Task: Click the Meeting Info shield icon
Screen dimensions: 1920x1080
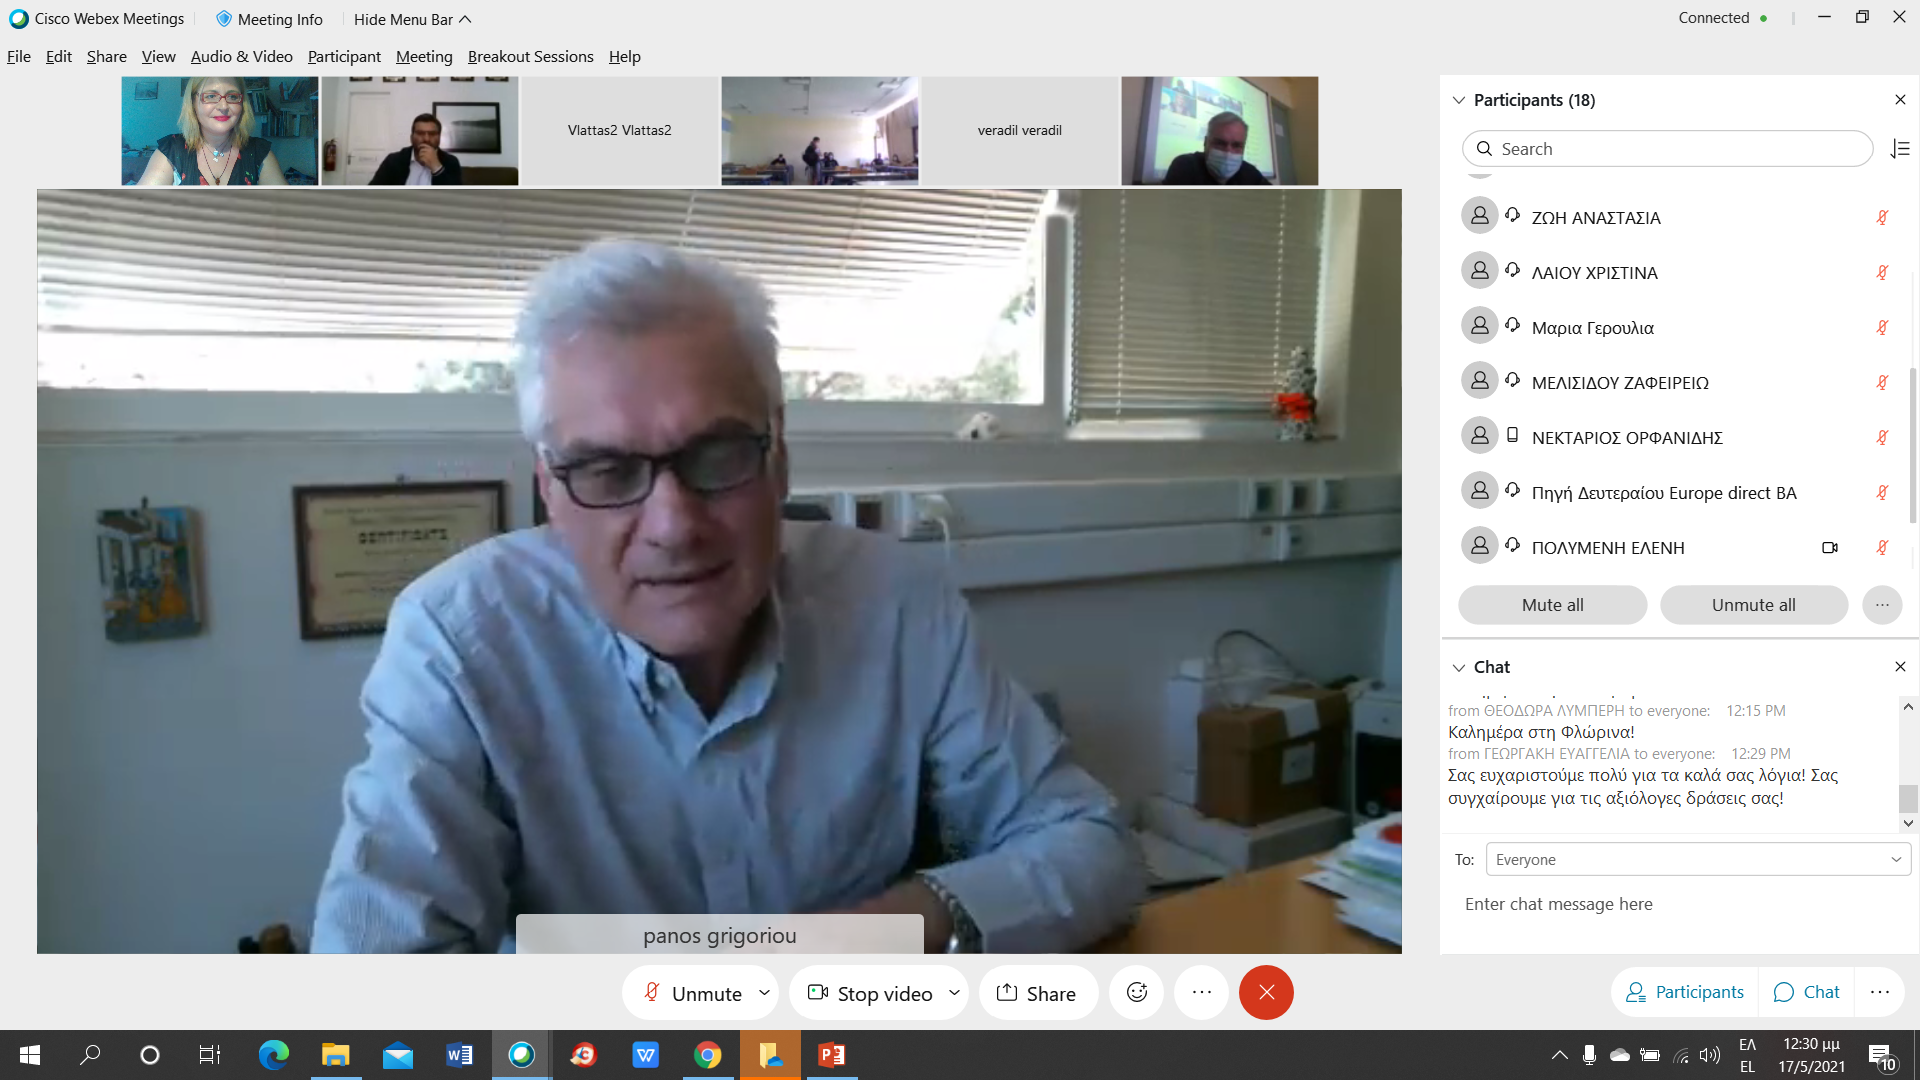Action: (224, 19)
